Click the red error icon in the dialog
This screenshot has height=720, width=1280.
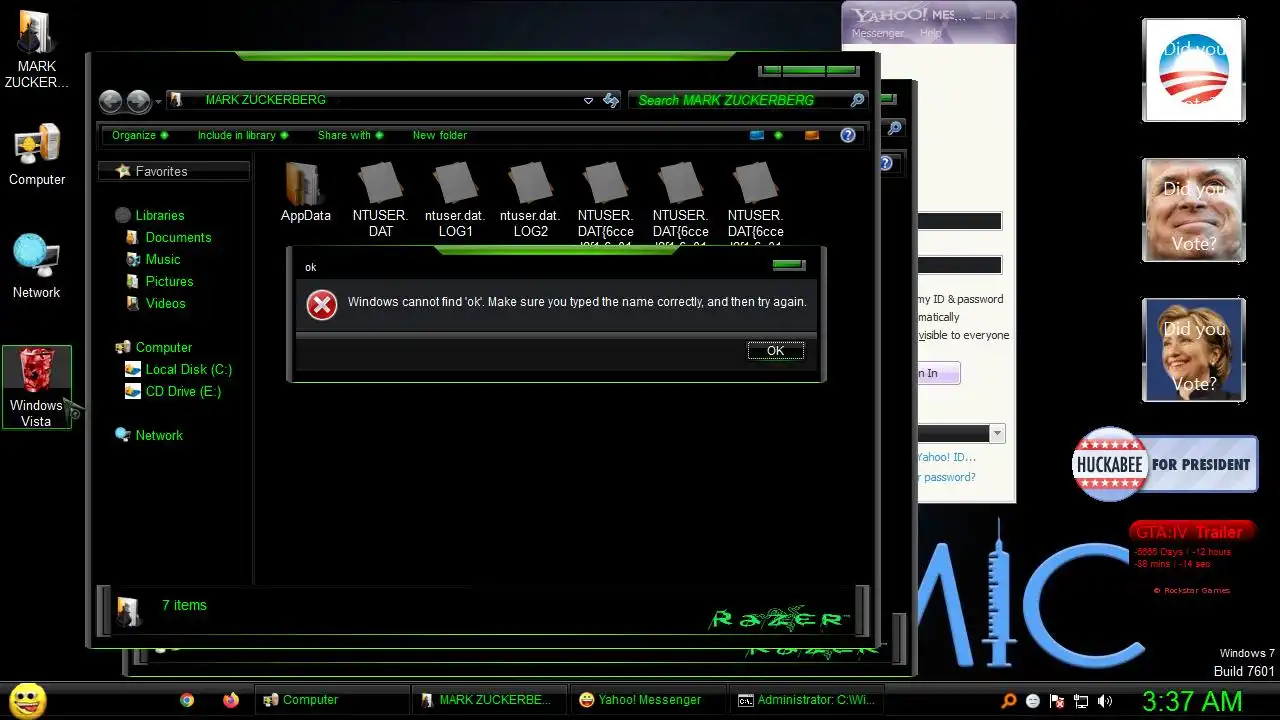[321, 305]
